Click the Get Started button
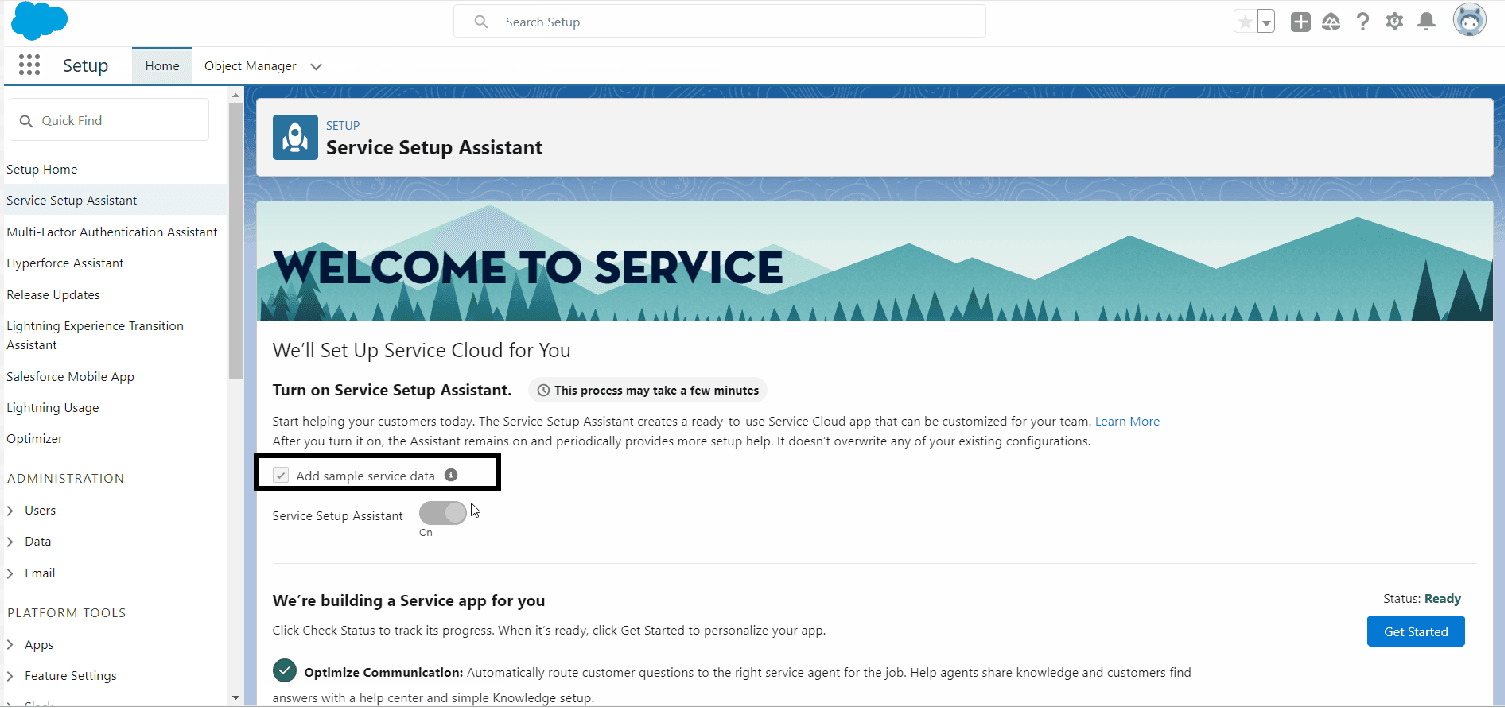This screenshot has width=1505, height=708. click(x=1416, y=632)
